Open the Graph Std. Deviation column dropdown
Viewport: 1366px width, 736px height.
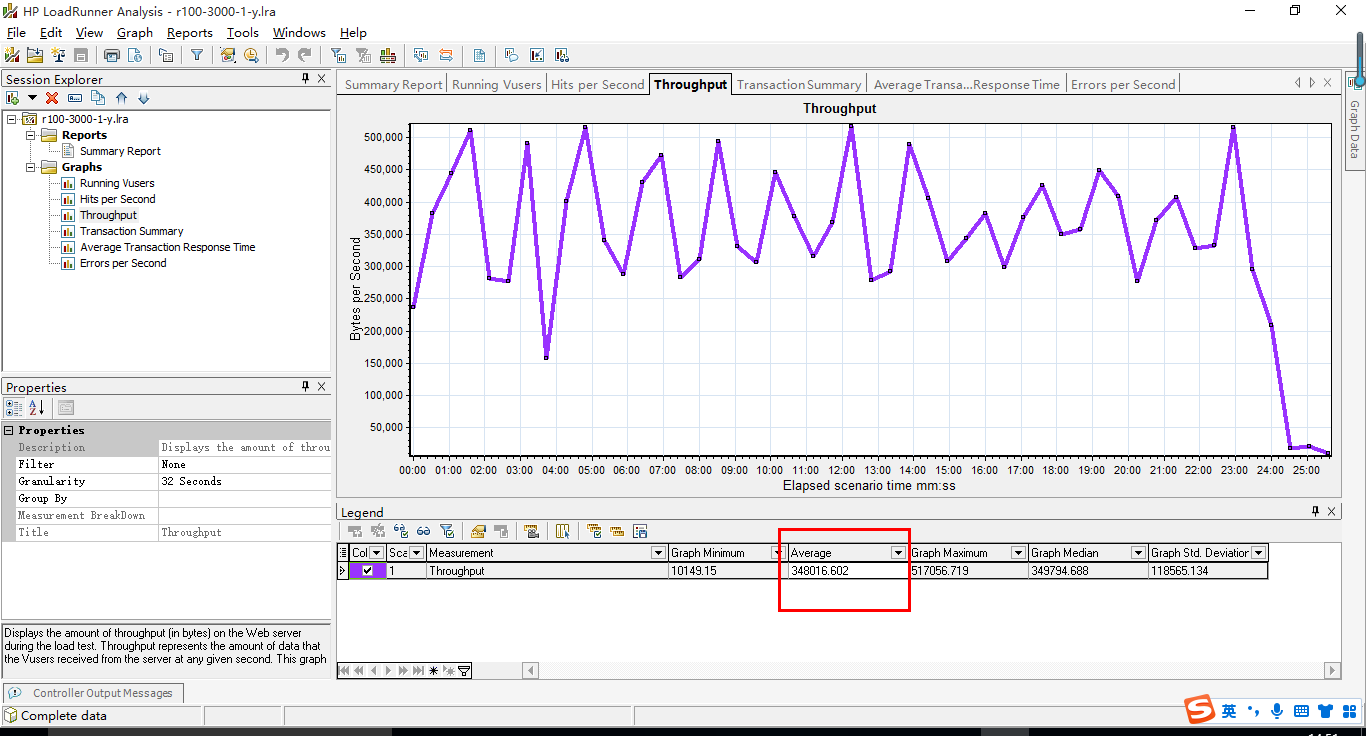point(1258,553)
